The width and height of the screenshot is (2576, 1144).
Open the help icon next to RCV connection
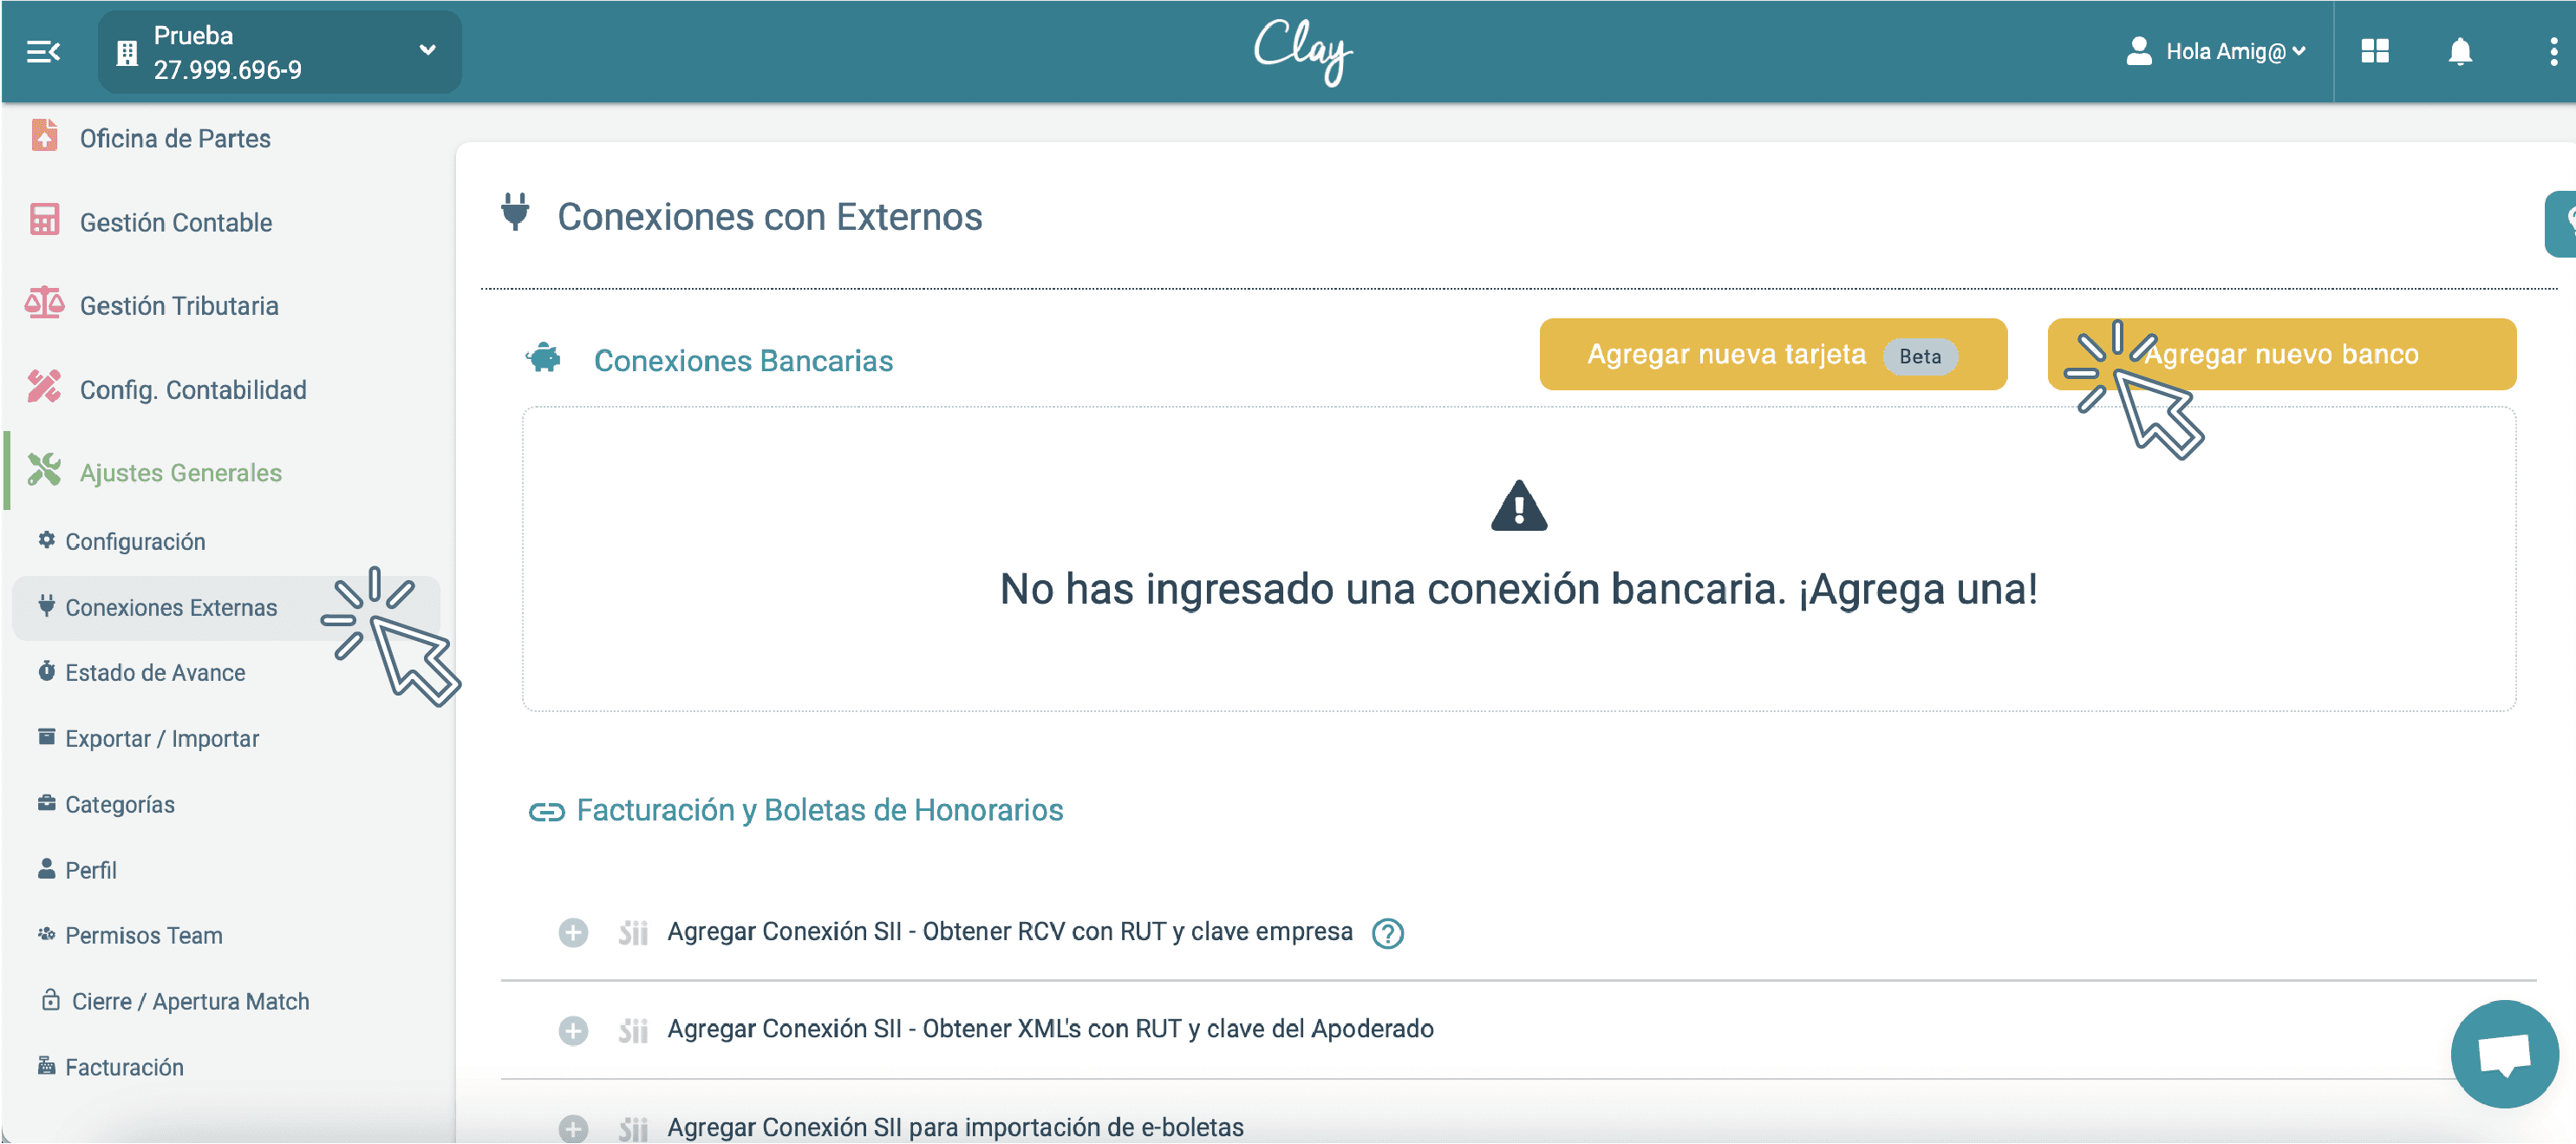1388,932
